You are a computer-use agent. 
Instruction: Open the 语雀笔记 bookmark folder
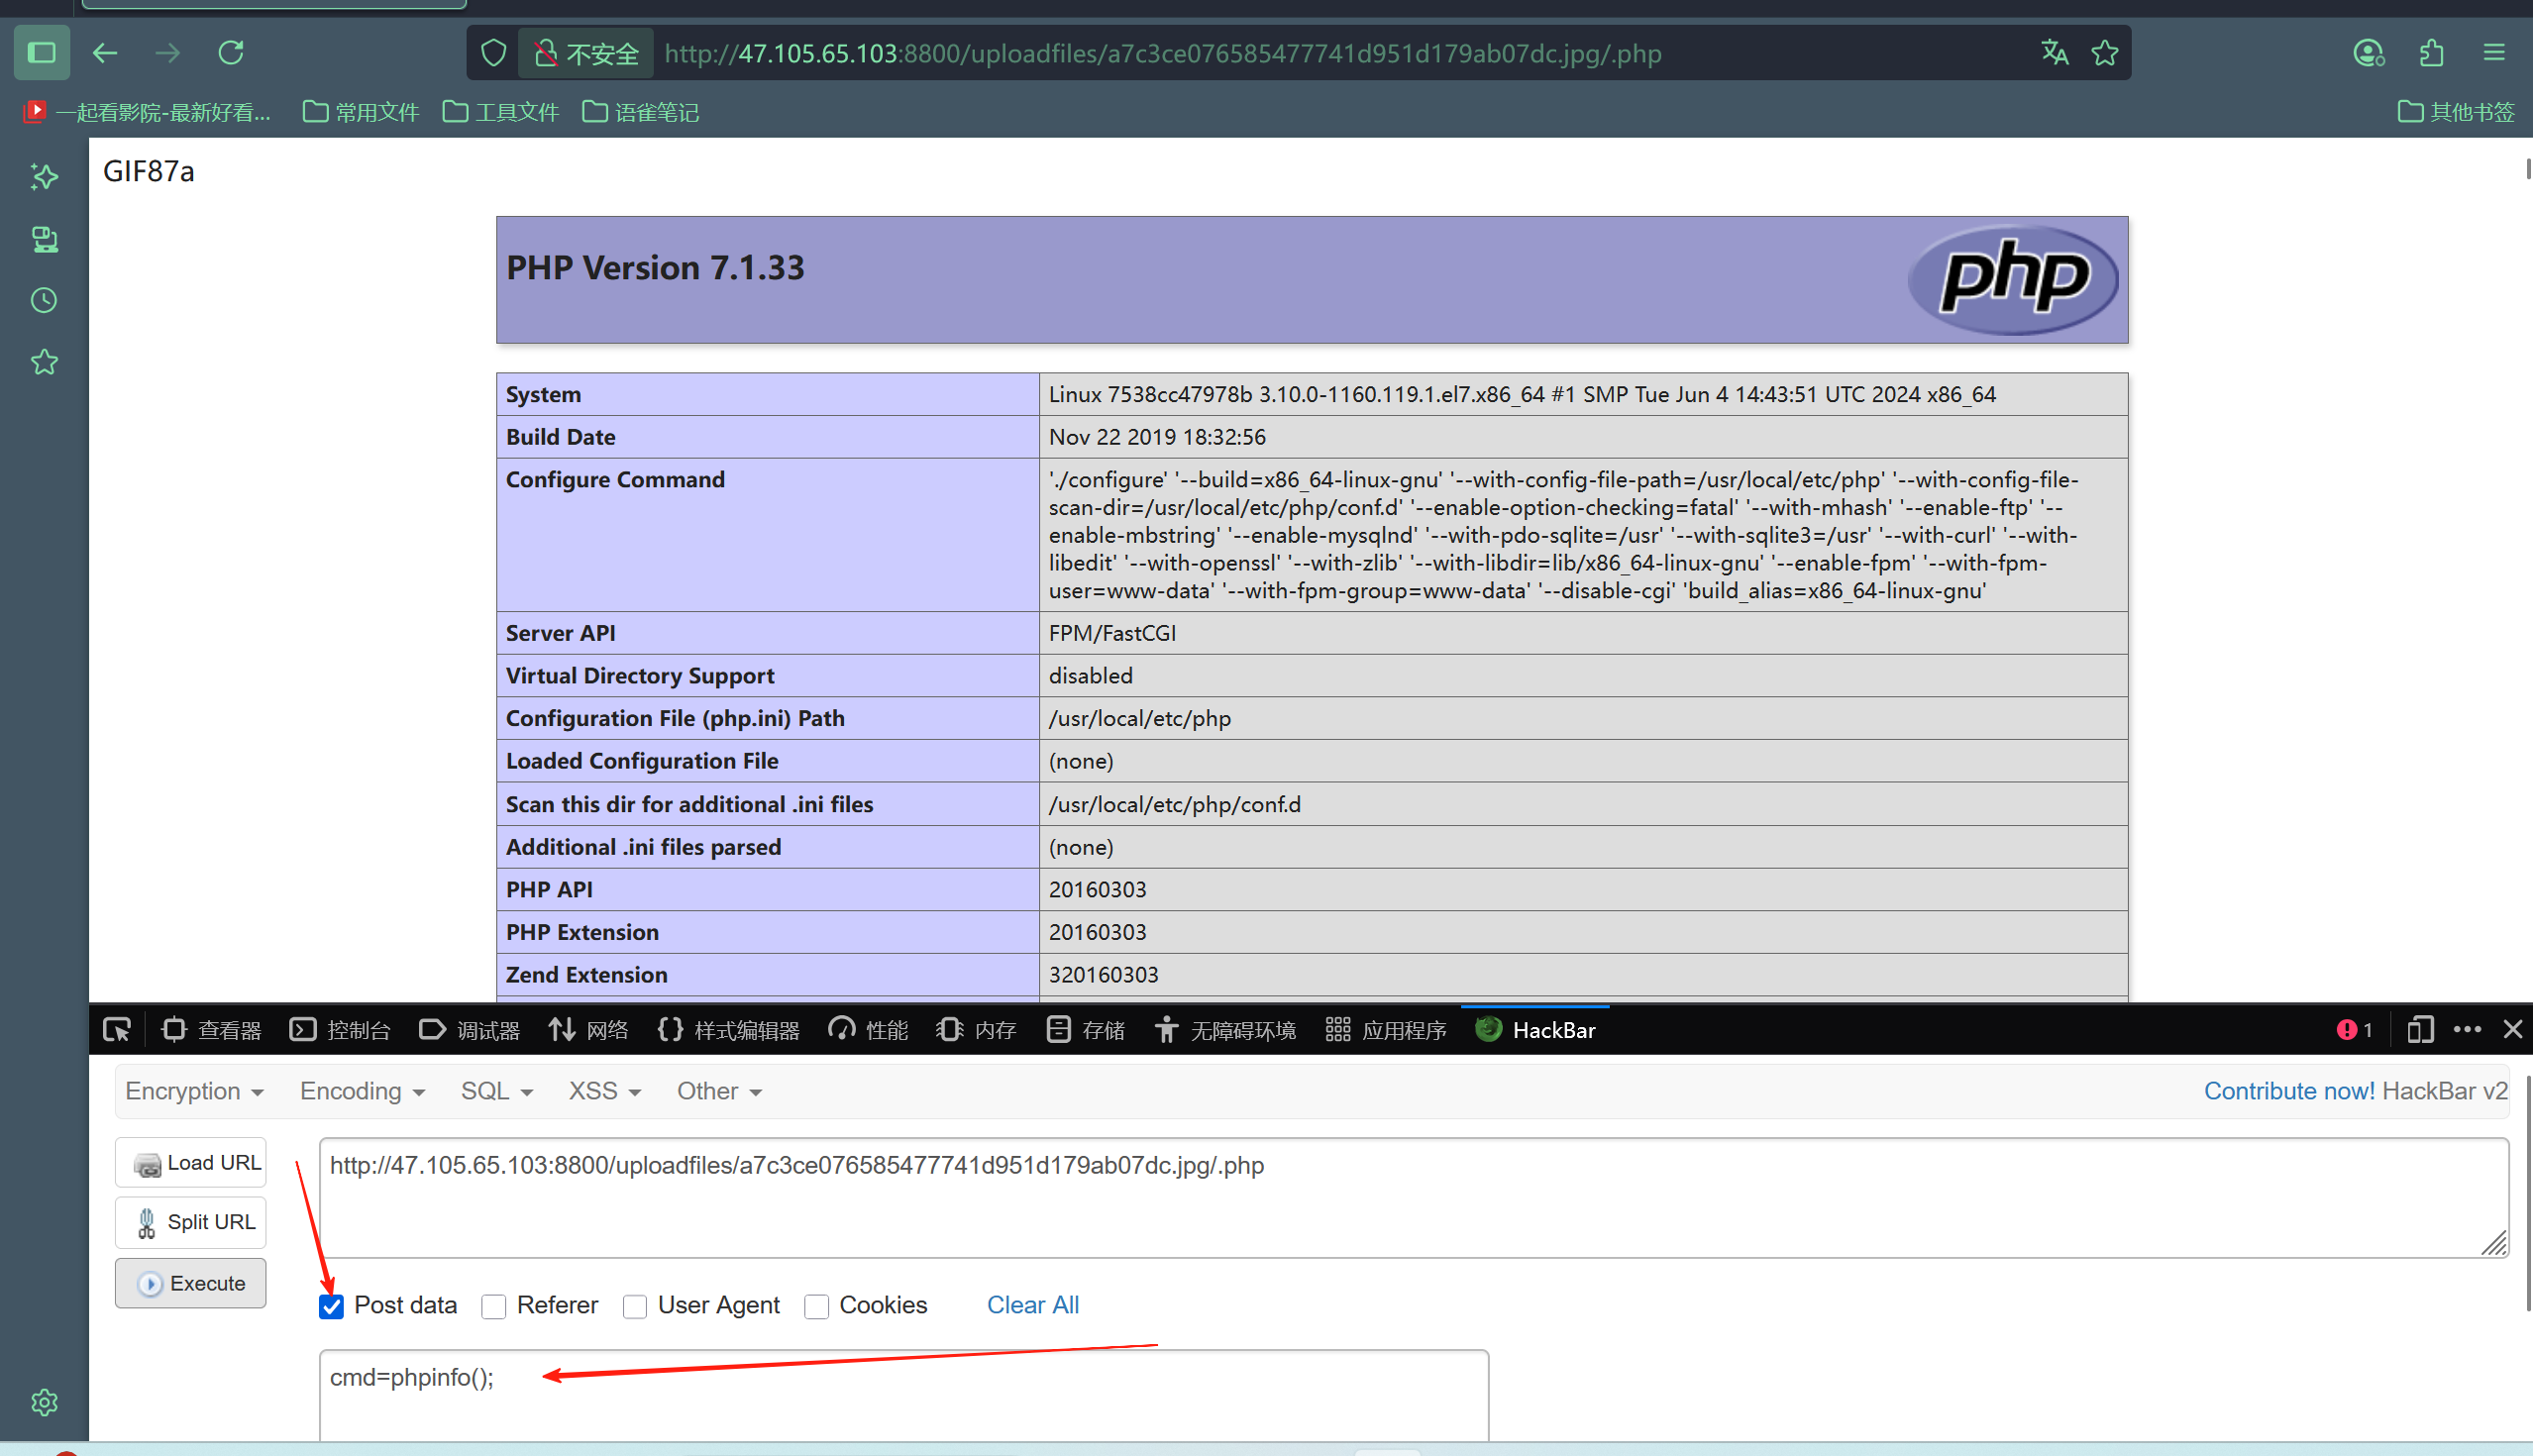[x=640, y=111]
